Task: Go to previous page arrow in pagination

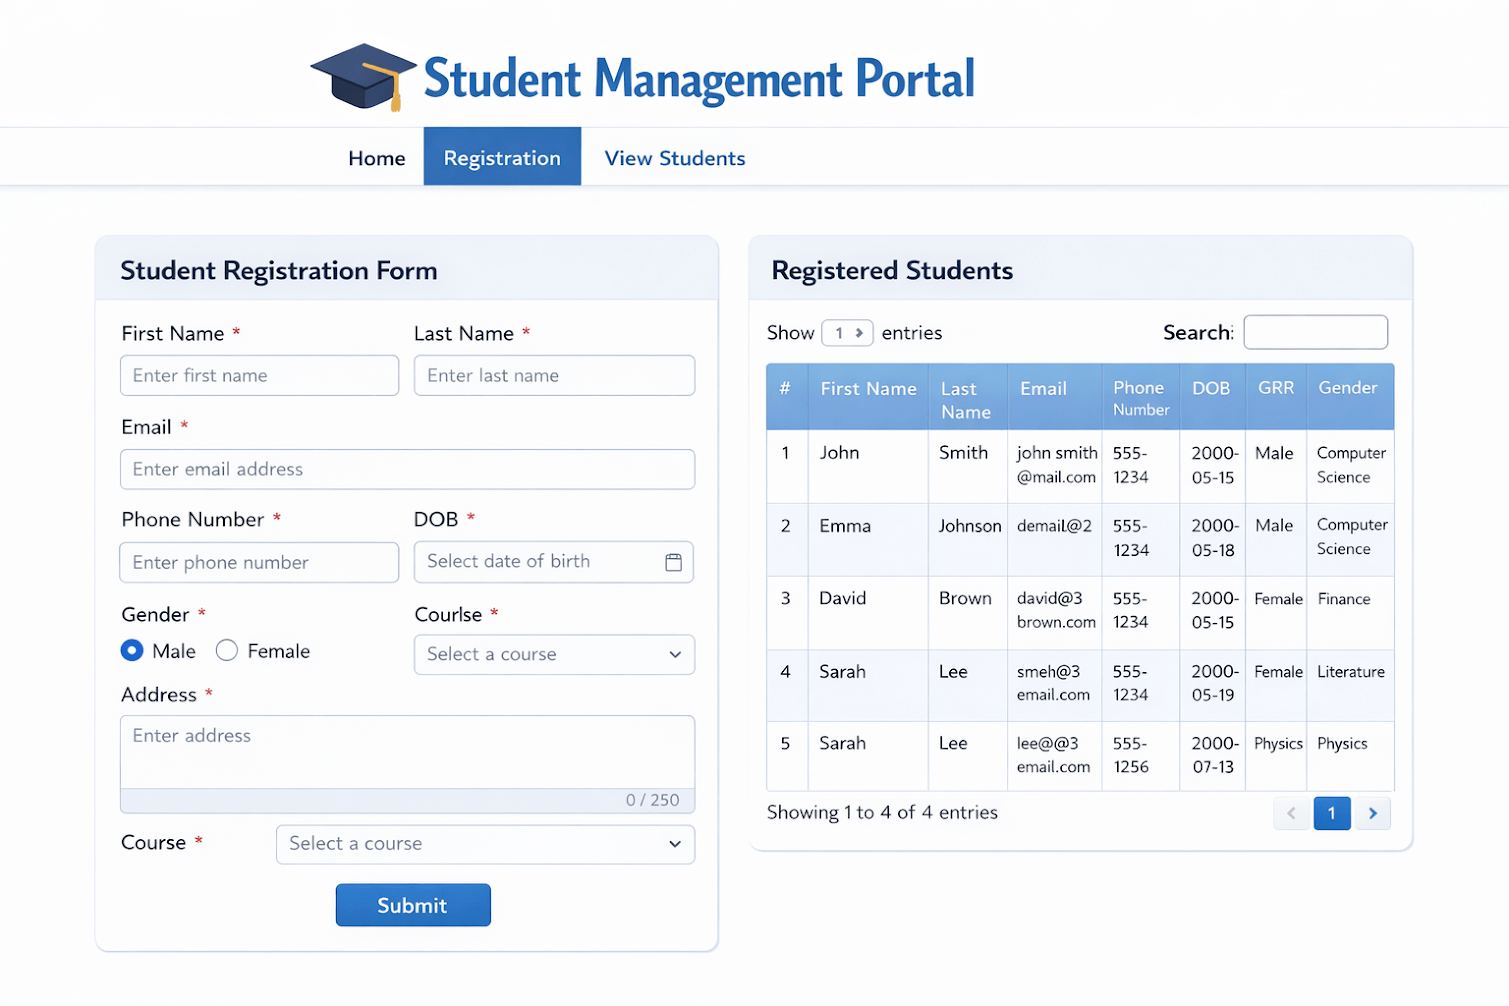Action: click(x=1291, y=813)
